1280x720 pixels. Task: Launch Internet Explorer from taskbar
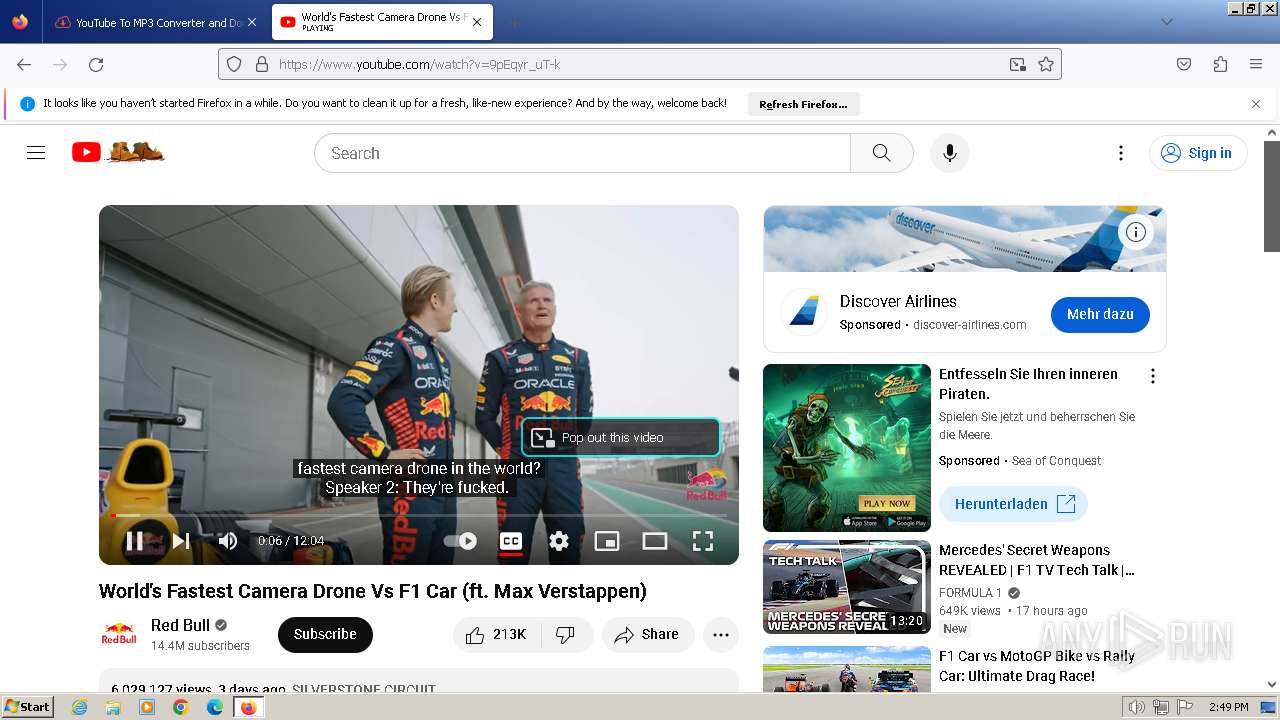[80, 707]
